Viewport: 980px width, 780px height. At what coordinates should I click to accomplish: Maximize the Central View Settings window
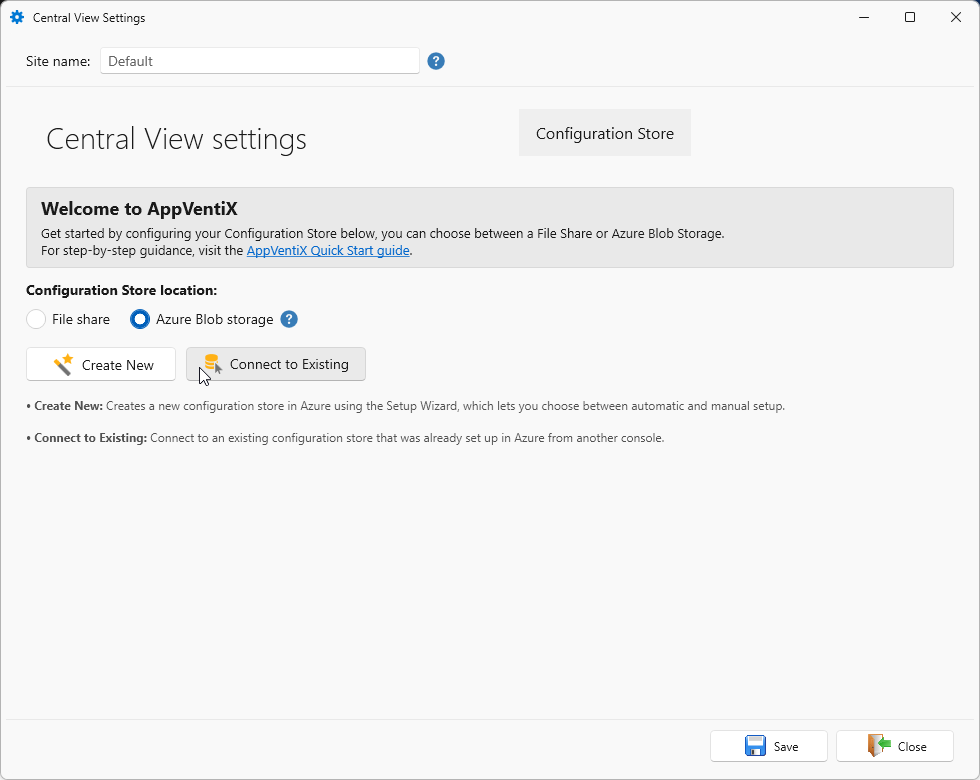coord(910,18)
